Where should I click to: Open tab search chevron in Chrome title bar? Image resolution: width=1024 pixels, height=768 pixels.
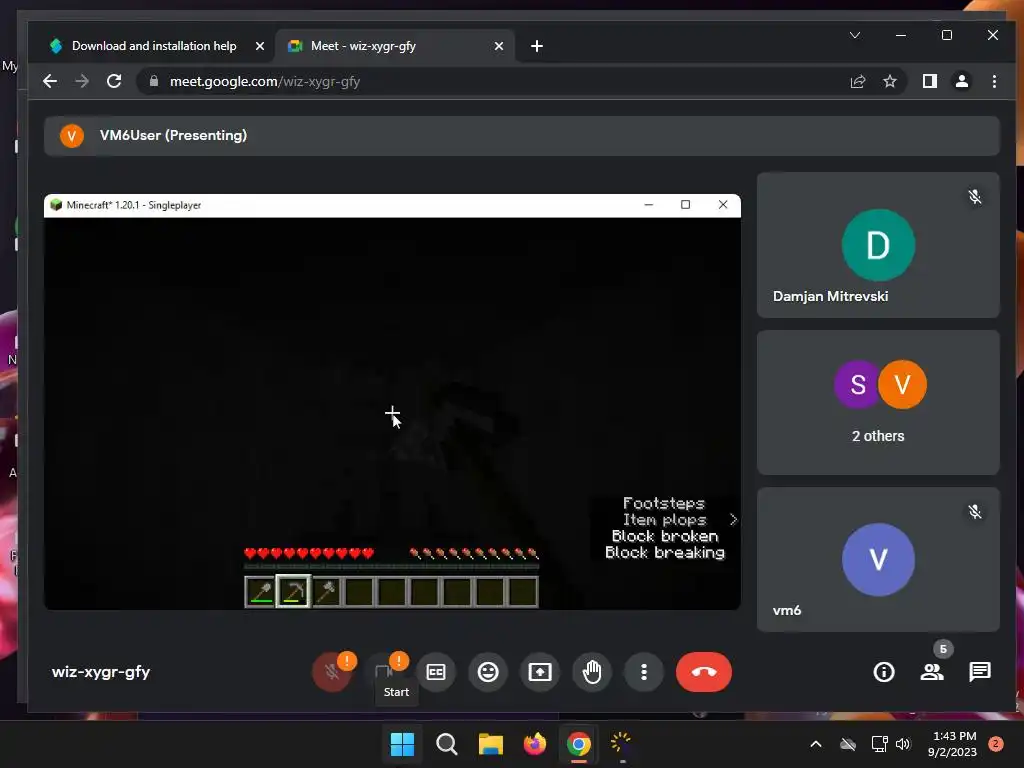click(855, 35)
